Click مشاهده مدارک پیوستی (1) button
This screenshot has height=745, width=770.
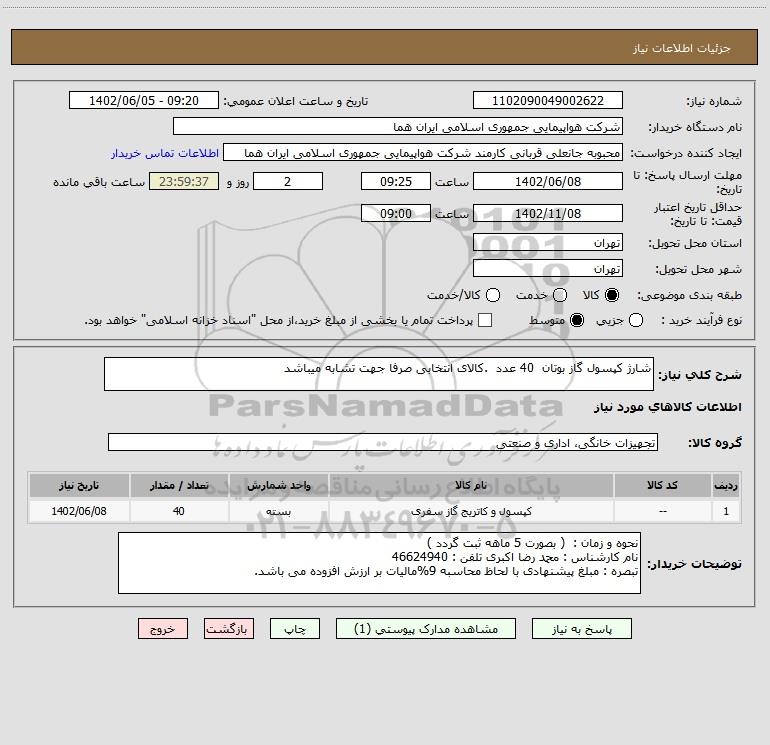(426, 629)
